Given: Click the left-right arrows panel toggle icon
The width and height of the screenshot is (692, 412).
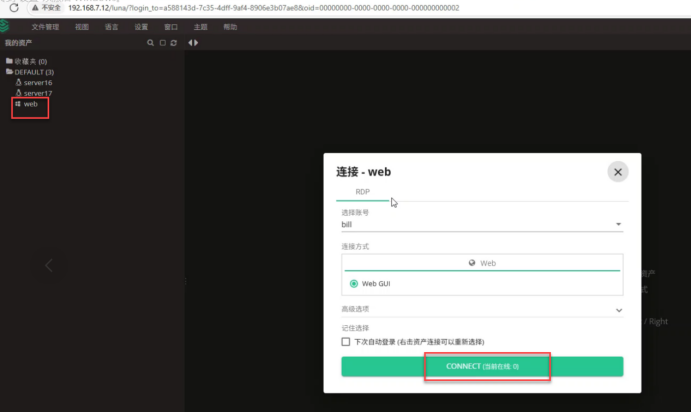Looking at the screenshot, I should coord(193,43).
